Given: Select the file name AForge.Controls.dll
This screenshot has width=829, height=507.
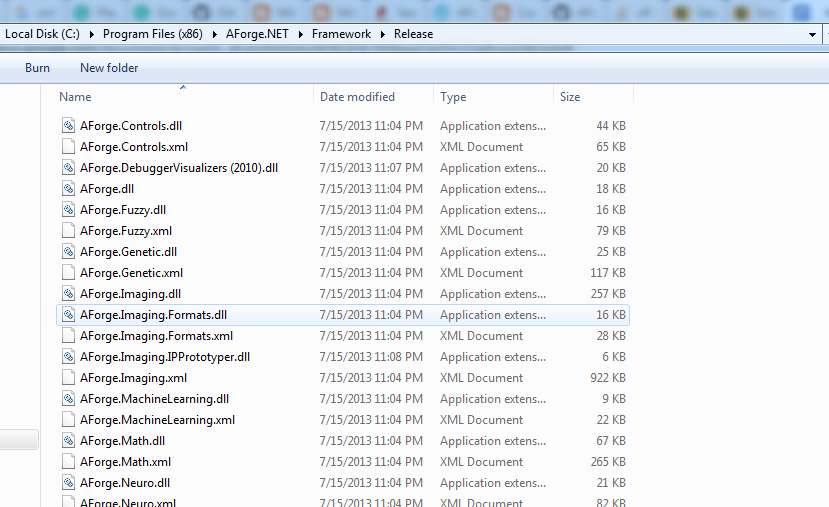Looking at the screenshot, I should (131, 126).
